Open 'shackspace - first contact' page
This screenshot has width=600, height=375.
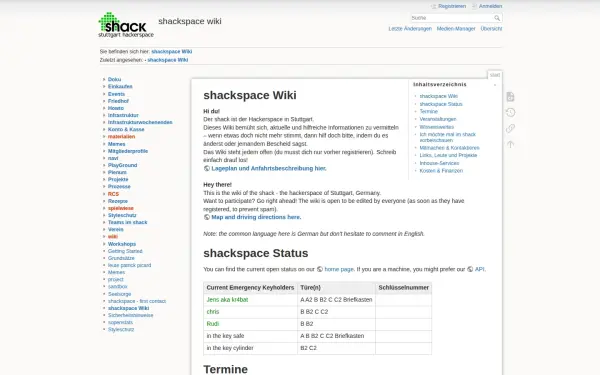[137, 301]
